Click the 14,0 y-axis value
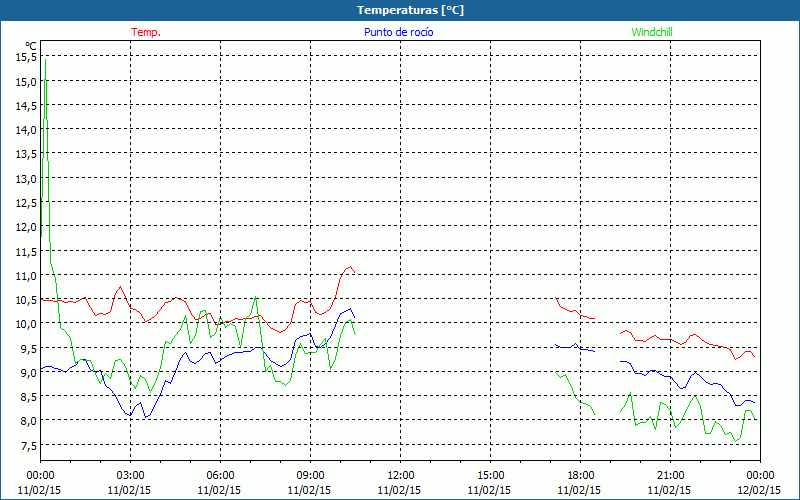The height and width of the screenshot is (500, 800). tap(26, 130)
